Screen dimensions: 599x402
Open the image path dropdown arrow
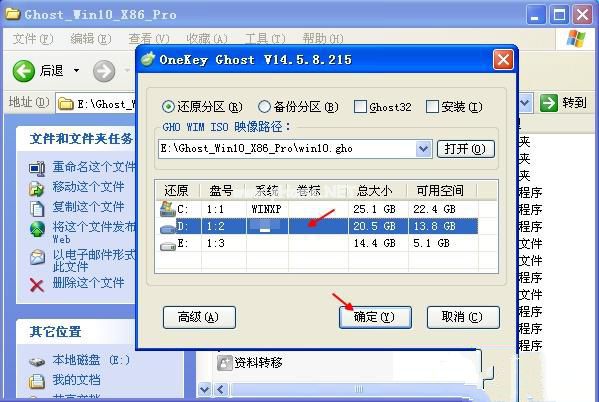tap(423, 149)
